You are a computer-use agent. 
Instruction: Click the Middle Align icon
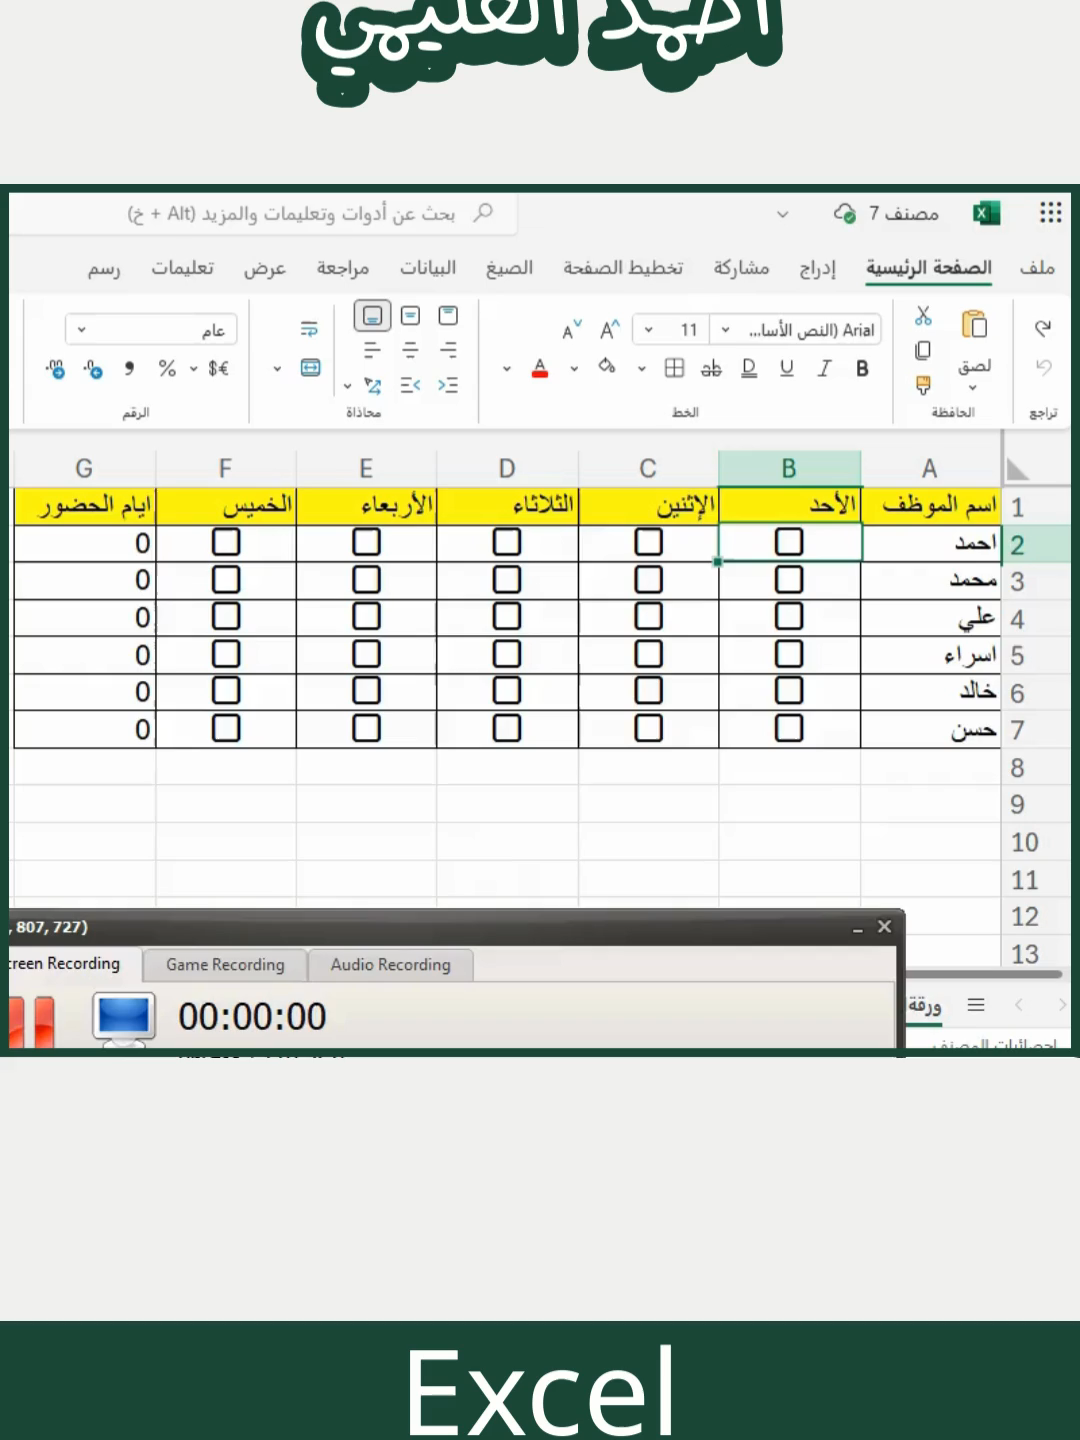[x=410, y=316]
